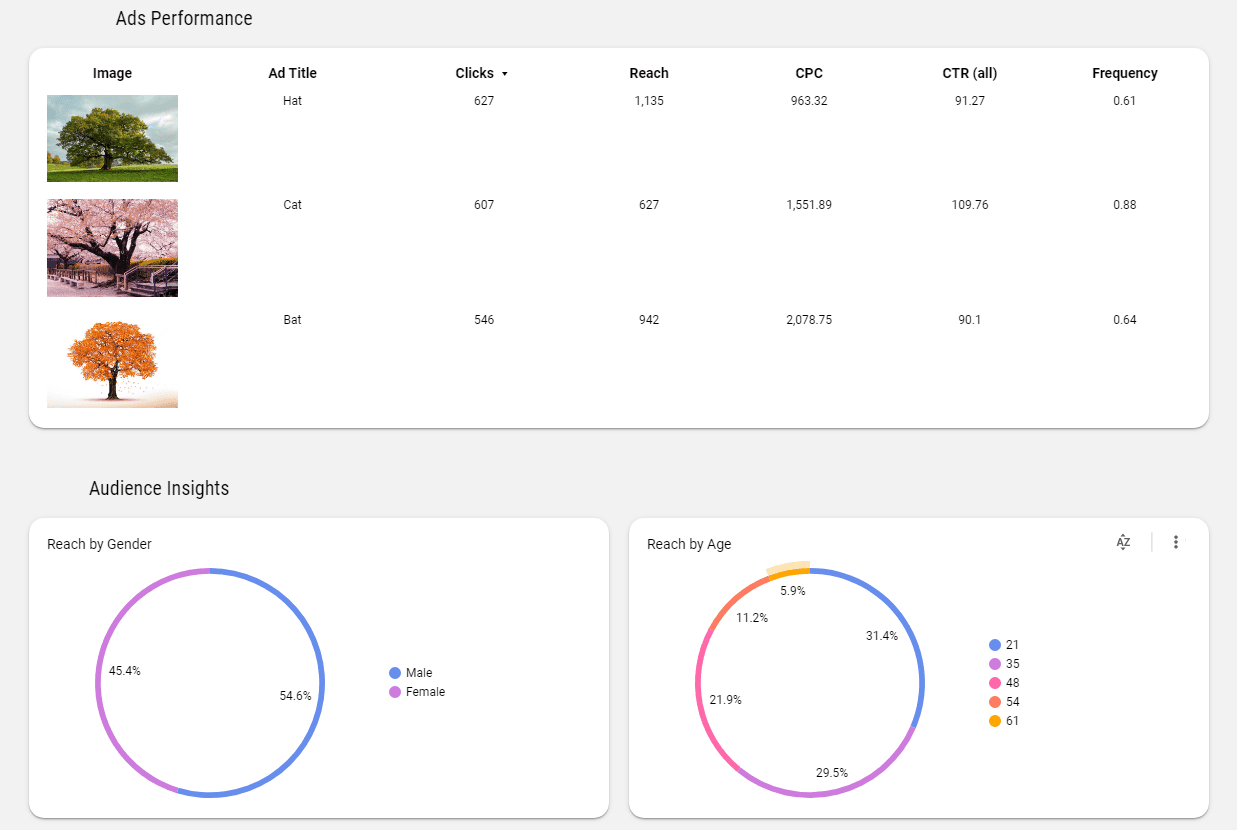Click the Bat ad title cell
The height and width of the screenshot is (830, 1237).
pos(292,320)
